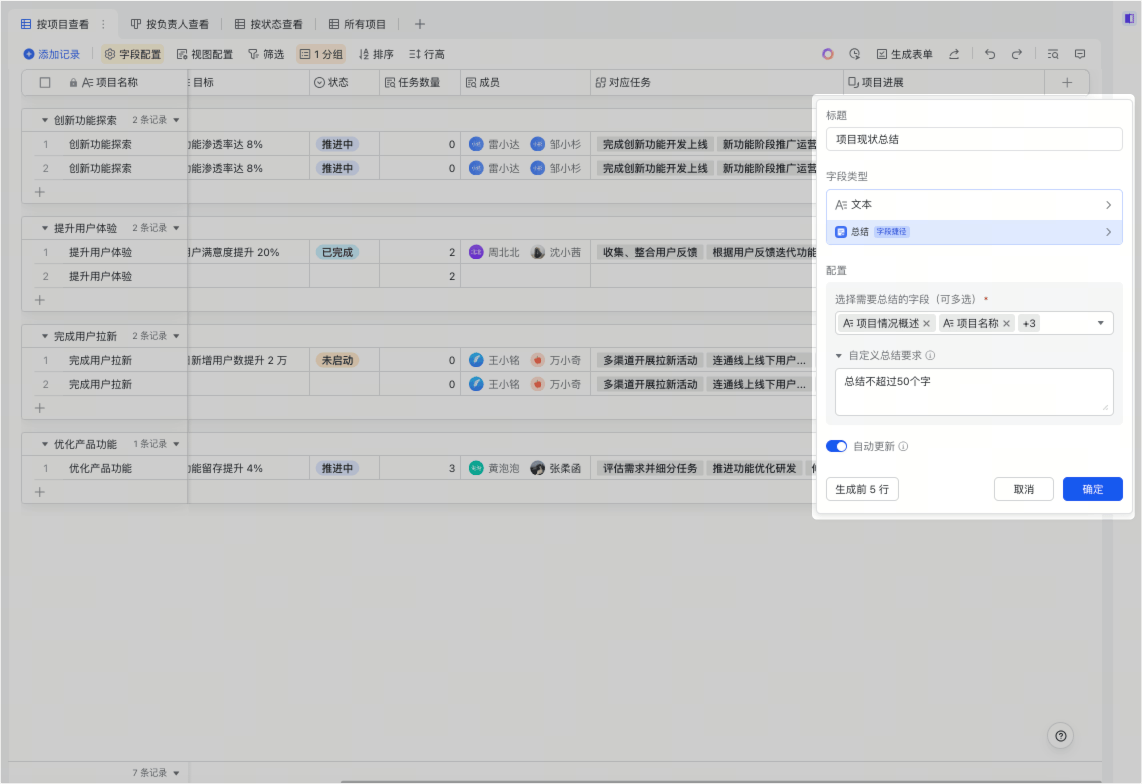The width and height of the screenshot is (1142, 784).
Task: Open the comments icon in toolbar
Action: (x=1080, y=54)
